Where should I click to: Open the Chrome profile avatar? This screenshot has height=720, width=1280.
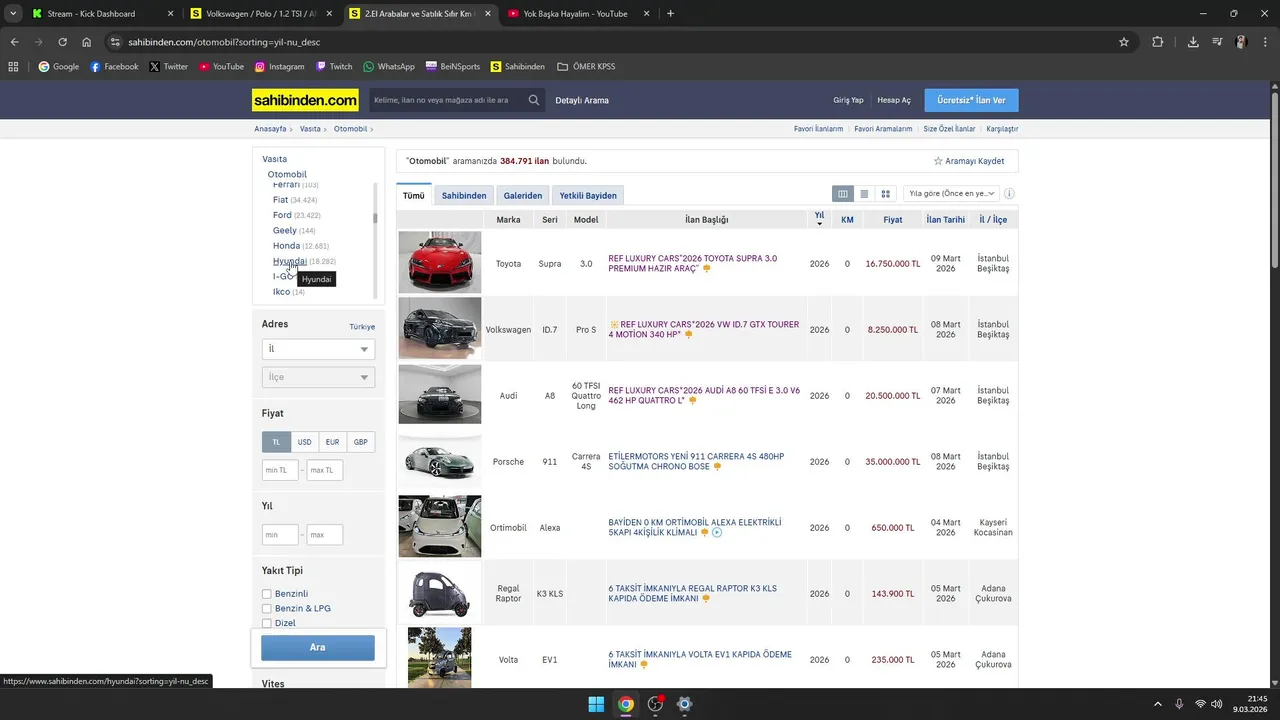[x=1241, y=42]
